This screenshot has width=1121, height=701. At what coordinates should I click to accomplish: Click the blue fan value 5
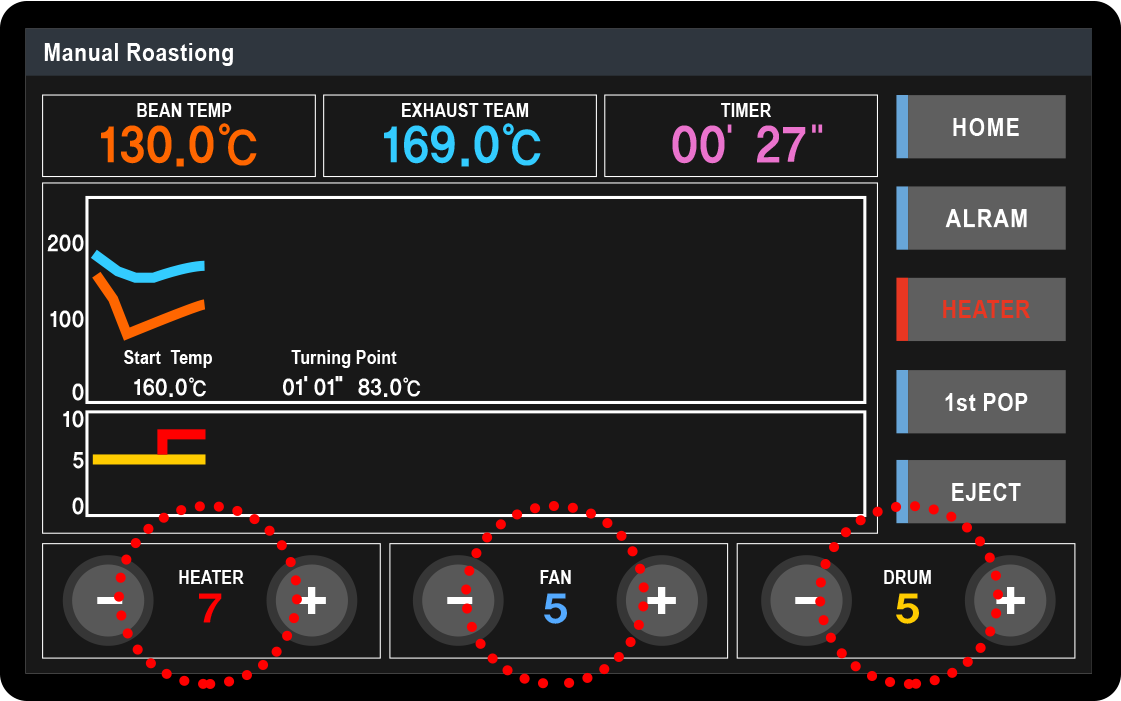pos(556,609)
